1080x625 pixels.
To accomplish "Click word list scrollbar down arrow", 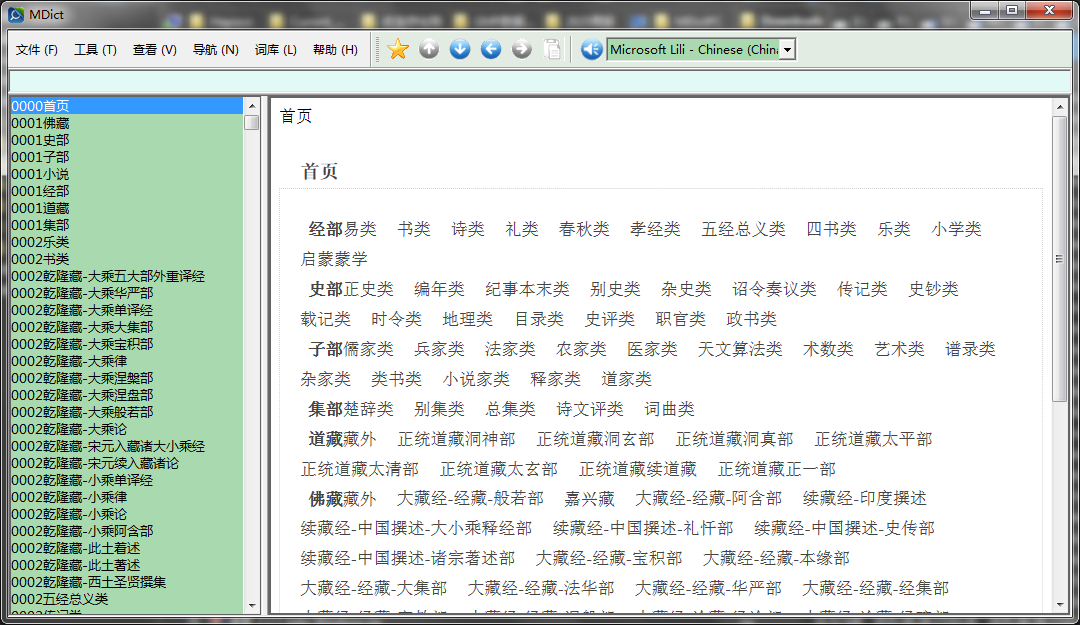I will click(x=251, y=606).
